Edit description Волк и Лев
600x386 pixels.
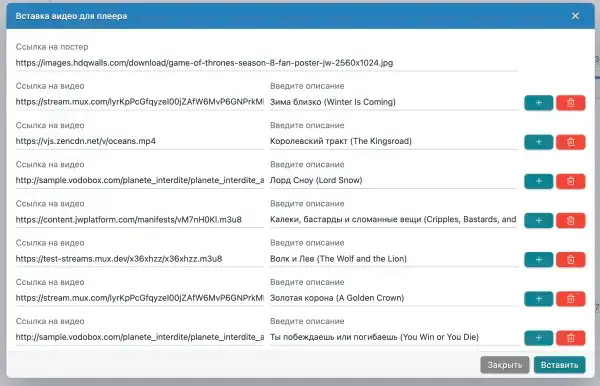click(x=394, y=259)
